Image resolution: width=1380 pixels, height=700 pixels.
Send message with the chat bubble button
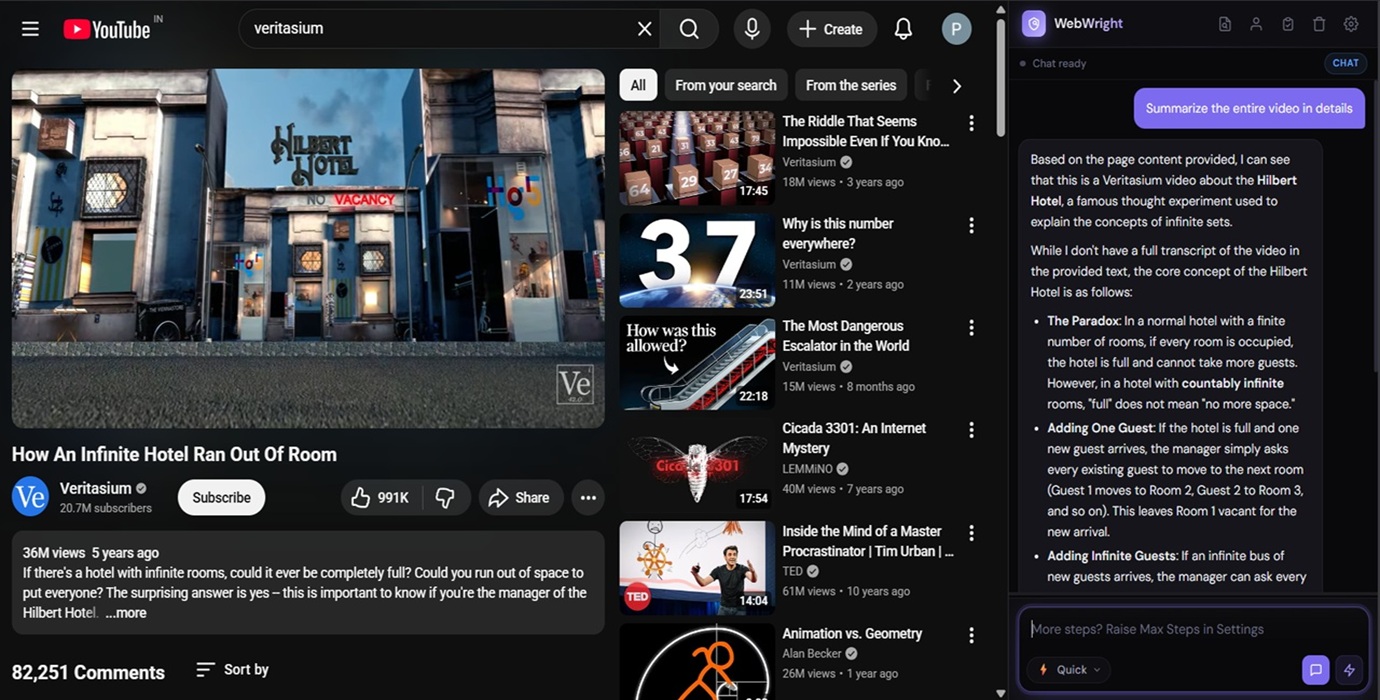[x=1316, y=670]
